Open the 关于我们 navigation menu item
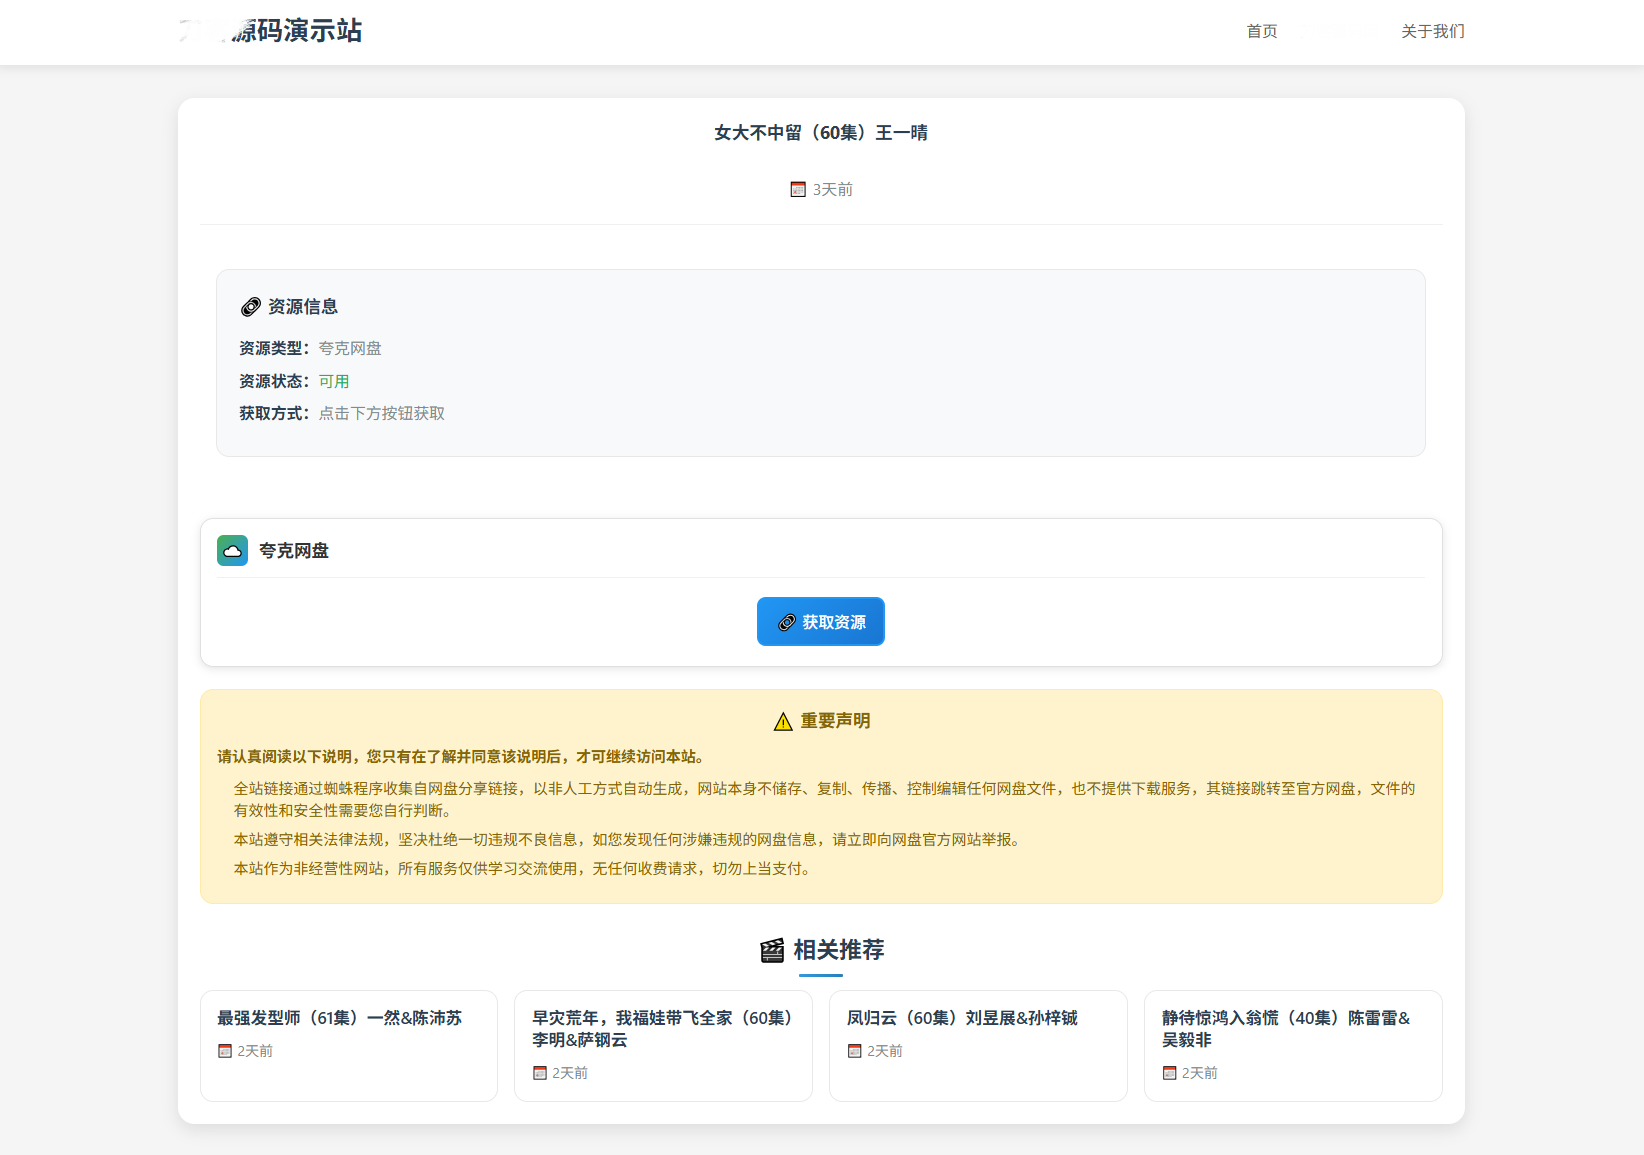 tap(1432, 32)
